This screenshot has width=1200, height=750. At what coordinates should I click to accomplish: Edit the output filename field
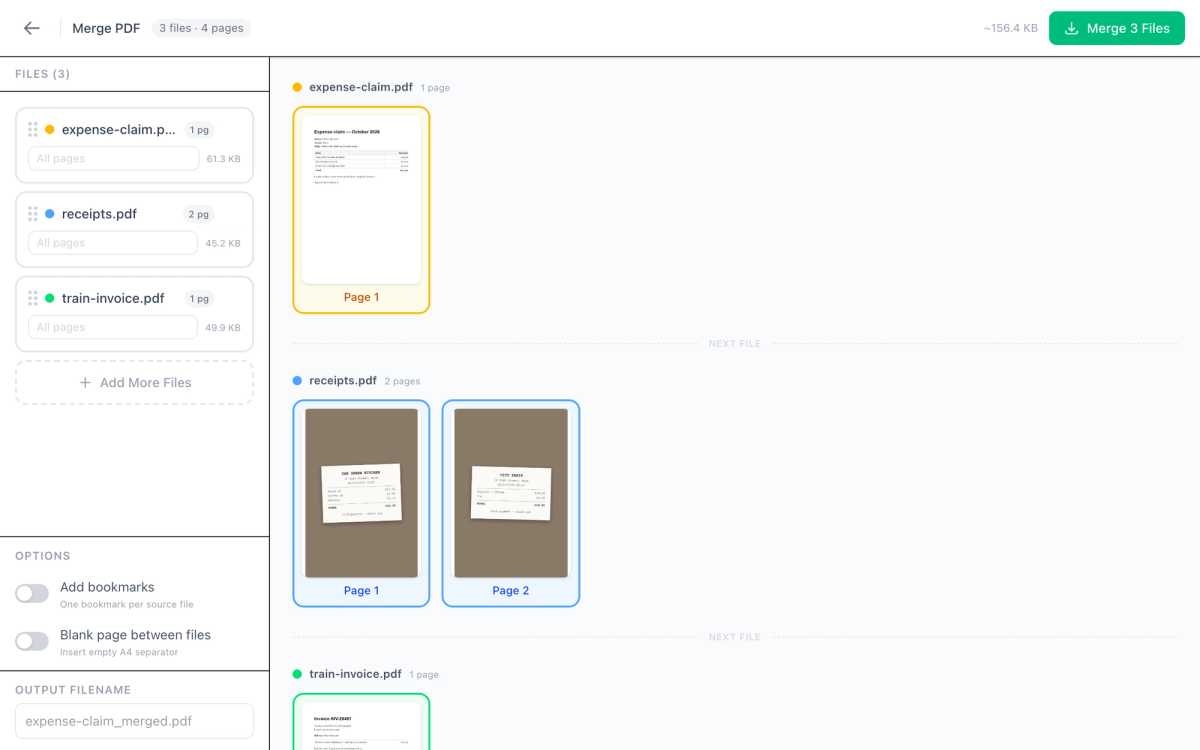(134, 721)
